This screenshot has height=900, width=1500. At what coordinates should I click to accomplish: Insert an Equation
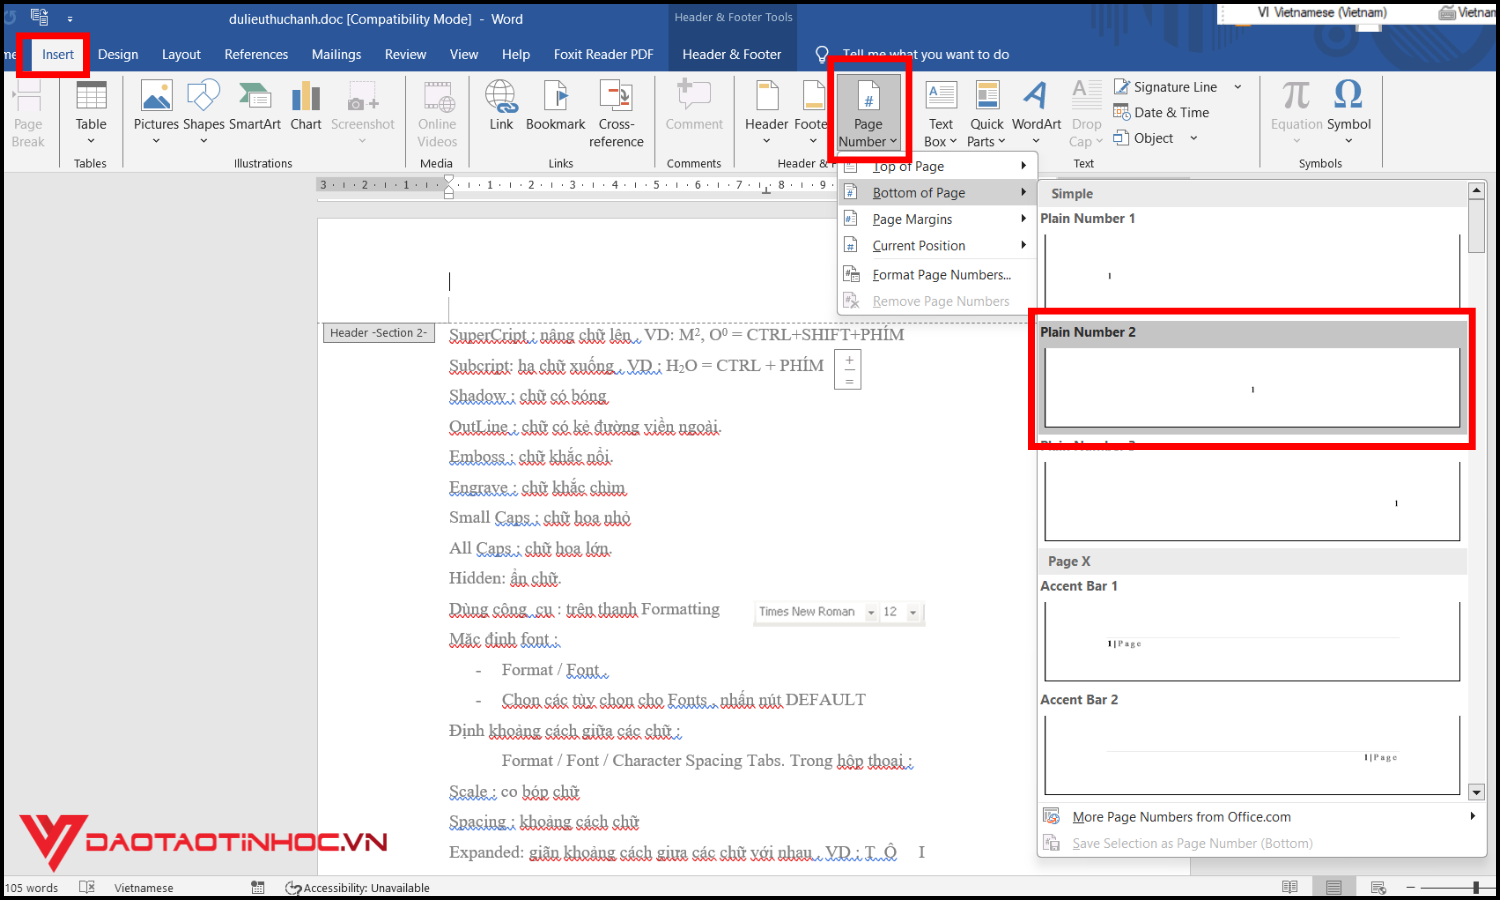[1295, 110]
